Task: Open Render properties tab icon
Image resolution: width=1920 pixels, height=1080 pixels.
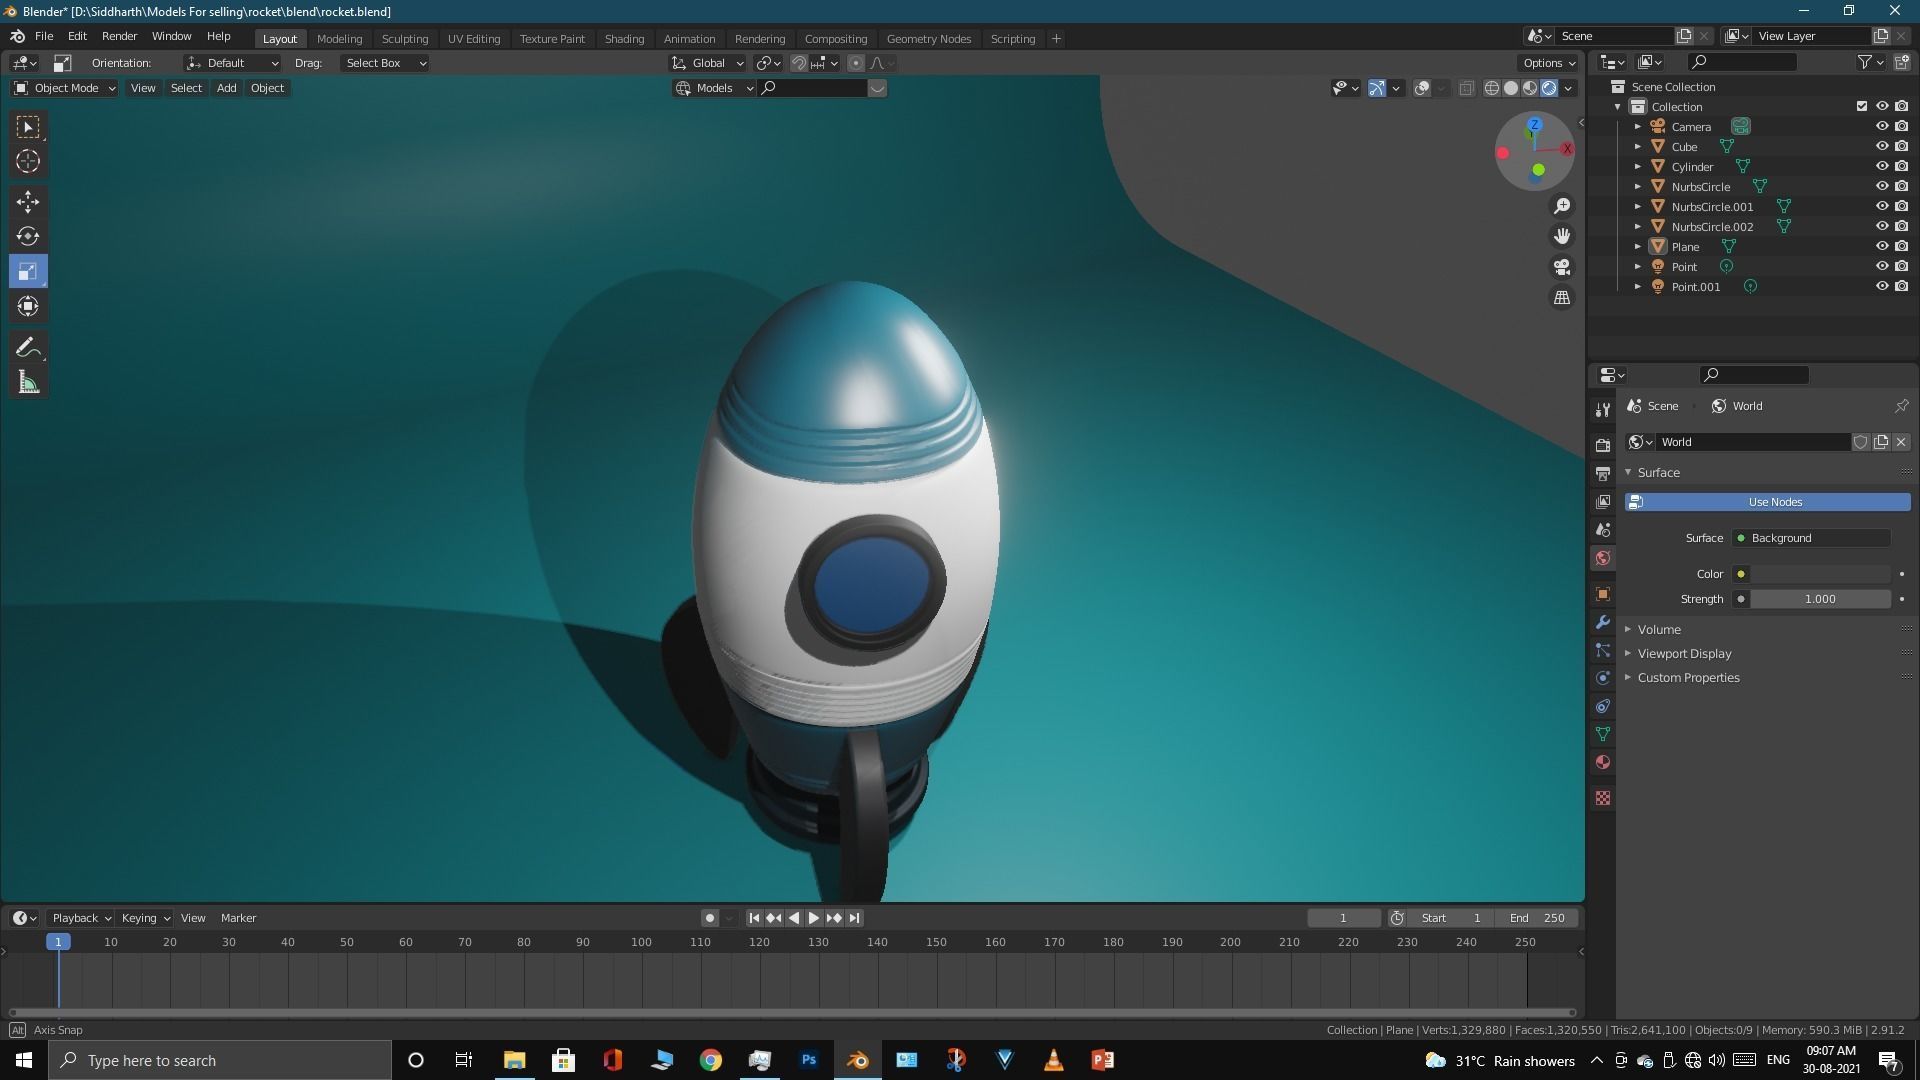Action: pos(1603,445)
